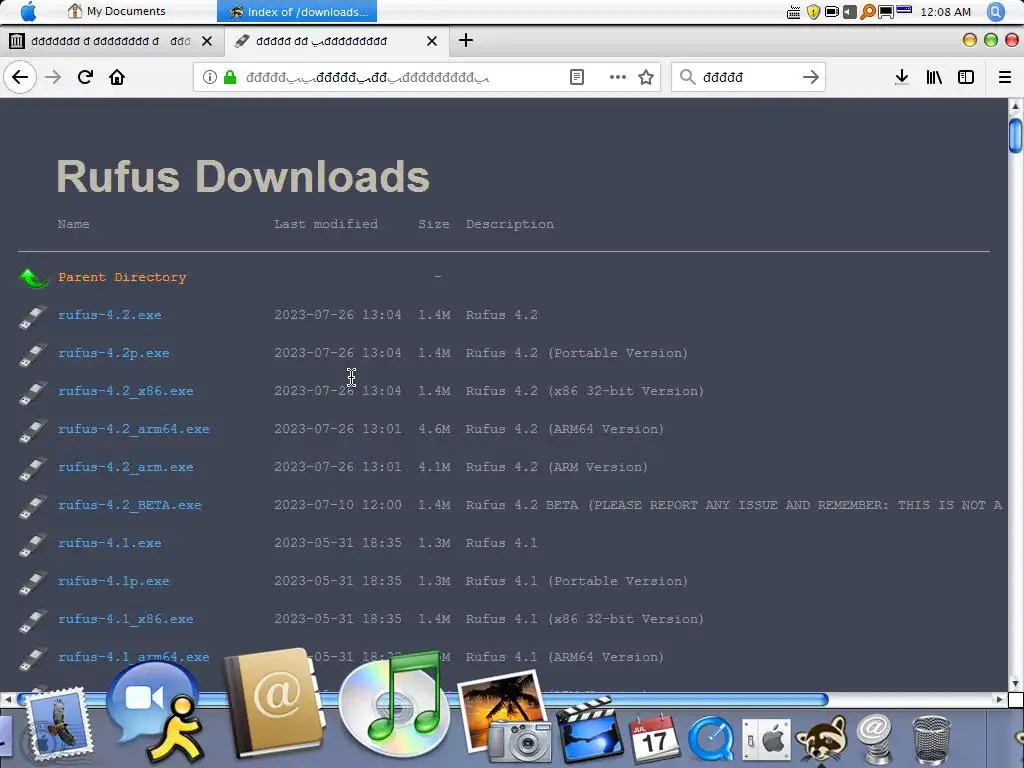Reload the current page
The height and width of the screenshot is (768, 1024).
click(85, 77)
